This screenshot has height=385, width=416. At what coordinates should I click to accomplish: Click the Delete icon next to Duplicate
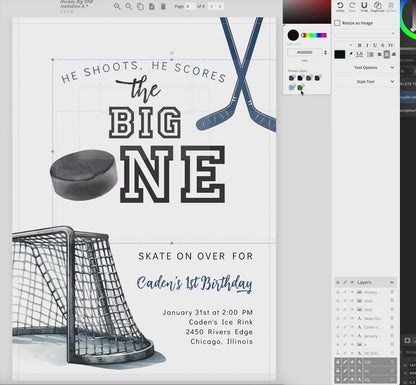pyautogui.click(x=391, y=6)
